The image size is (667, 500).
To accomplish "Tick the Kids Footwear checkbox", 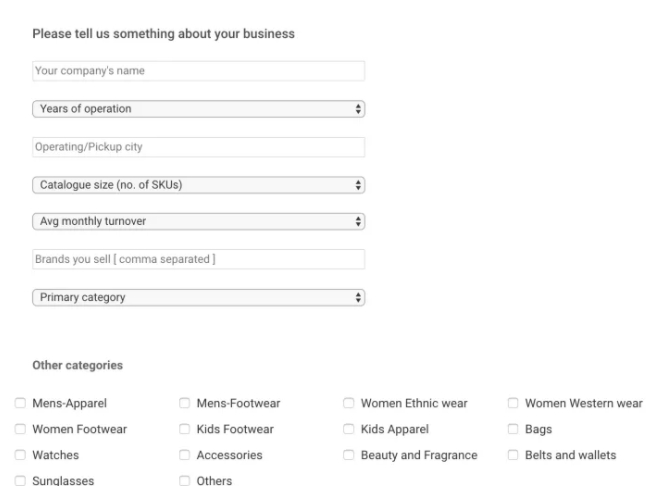I will pyautogui.click(x=185, y=430).
